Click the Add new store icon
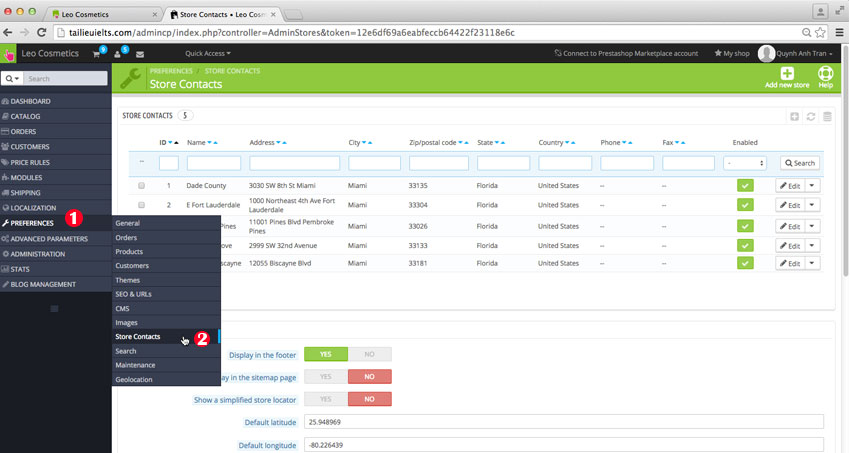This screenshot has height=453, width=850. click(787, 74)
